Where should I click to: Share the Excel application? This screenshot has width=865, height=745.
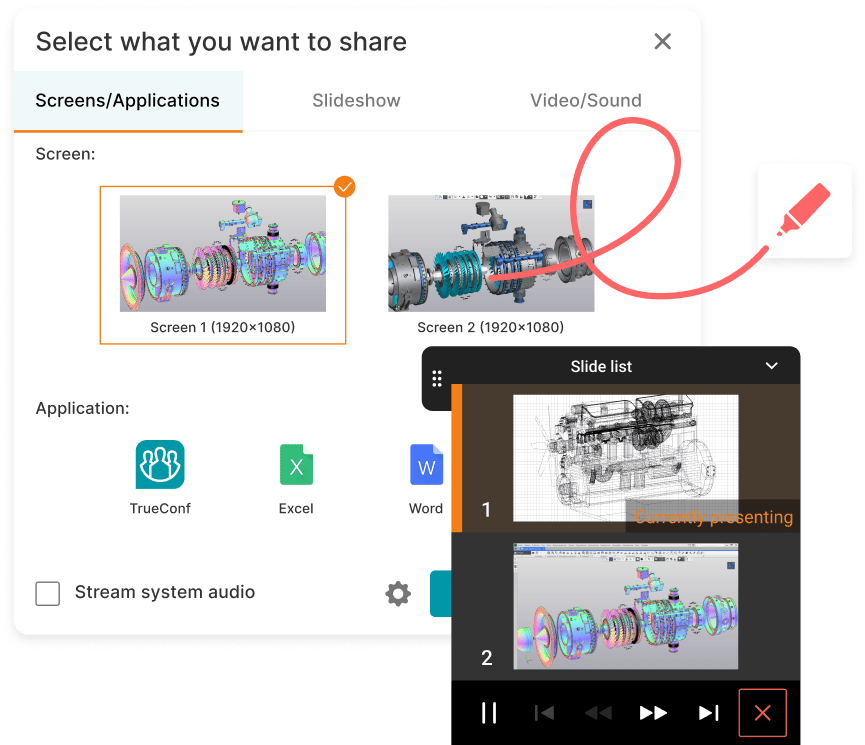[x=296, y=465]
